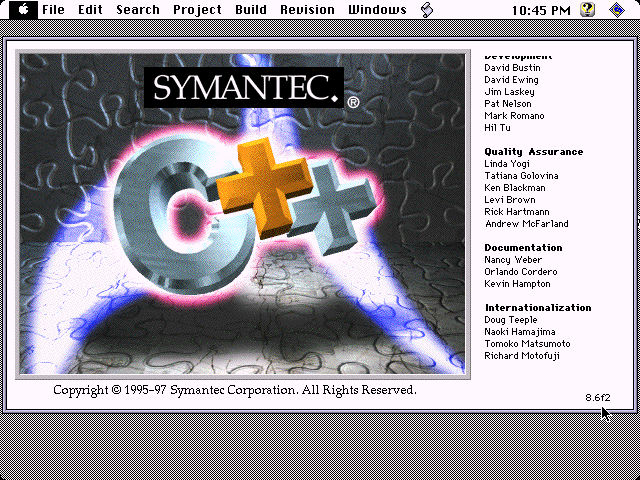Open the Windows menu
Image resolution: width=640 pixels, height=480 pixels.
point(378,9)
